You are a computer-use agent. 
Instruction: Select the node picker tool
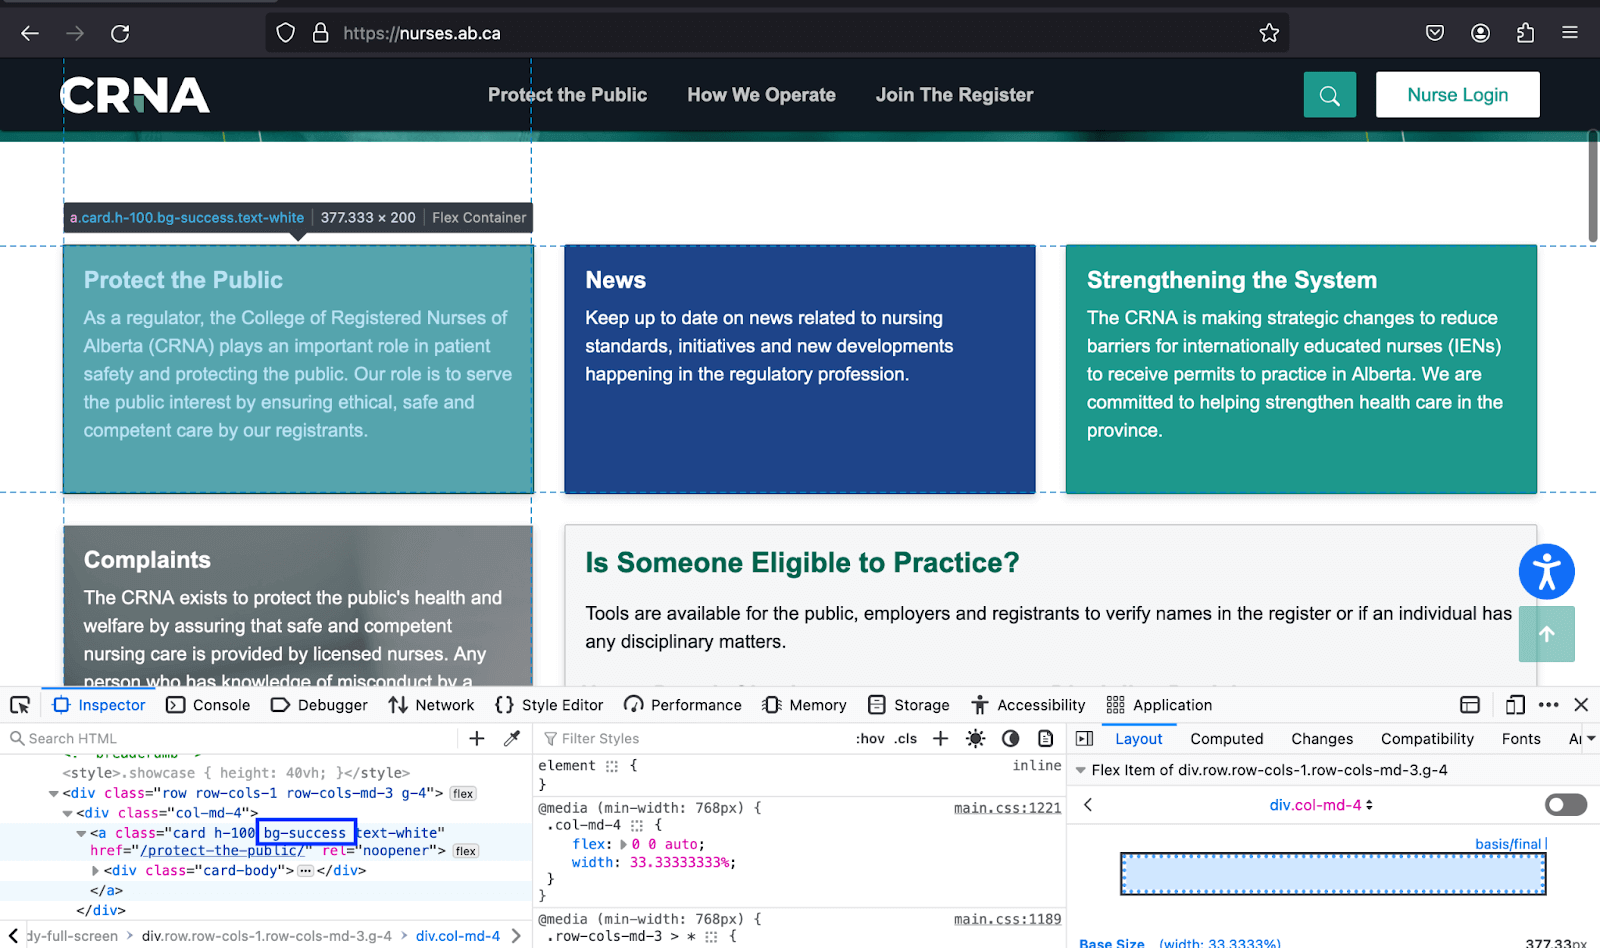click(x=20, y=704)
